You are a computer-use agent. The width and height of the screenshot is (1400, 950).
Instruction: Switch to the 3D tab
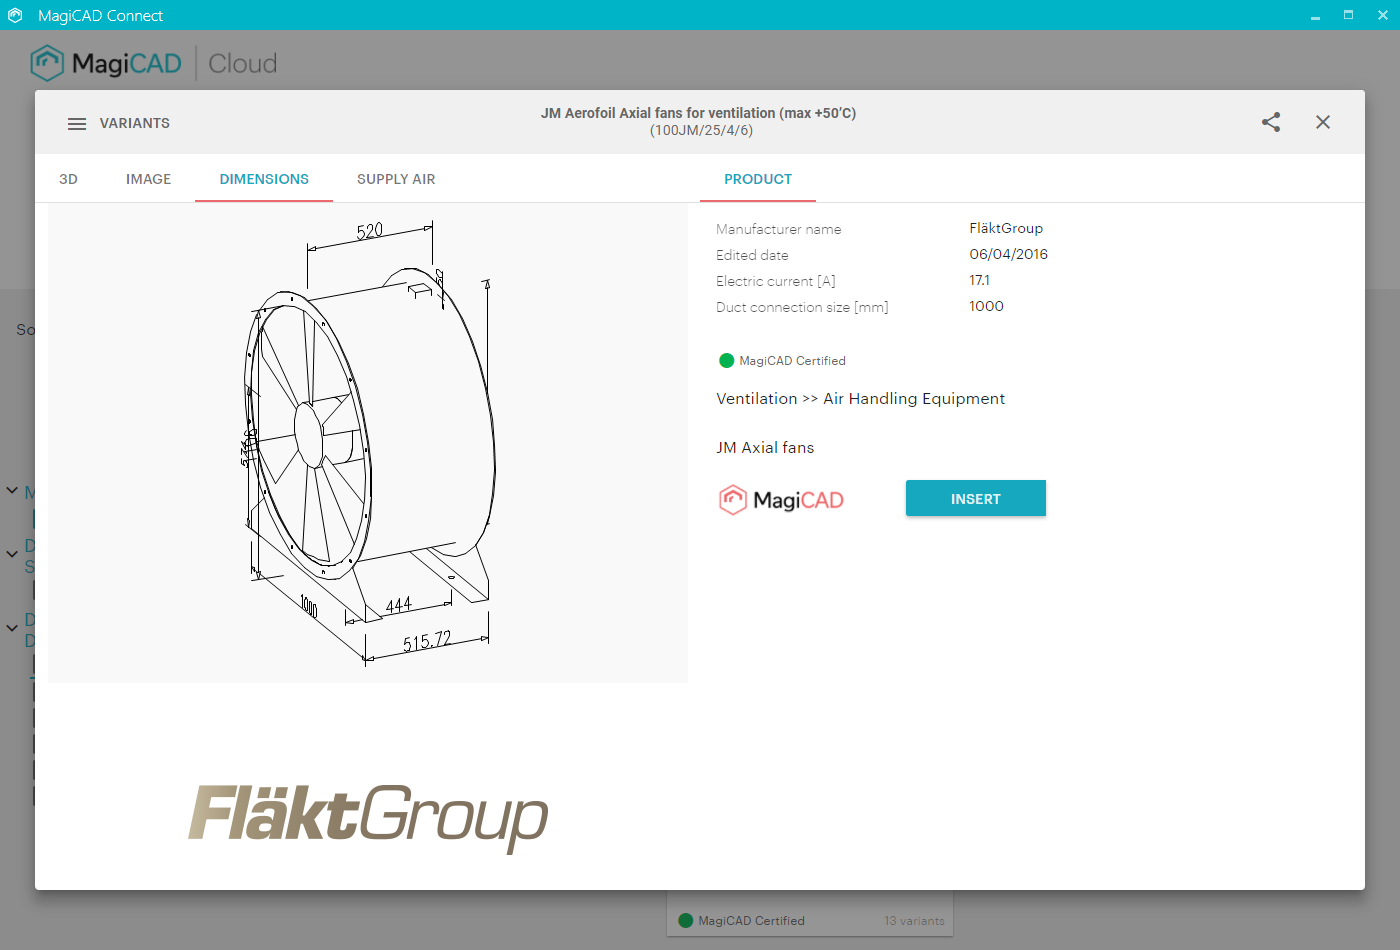click(x=68, y=179)
